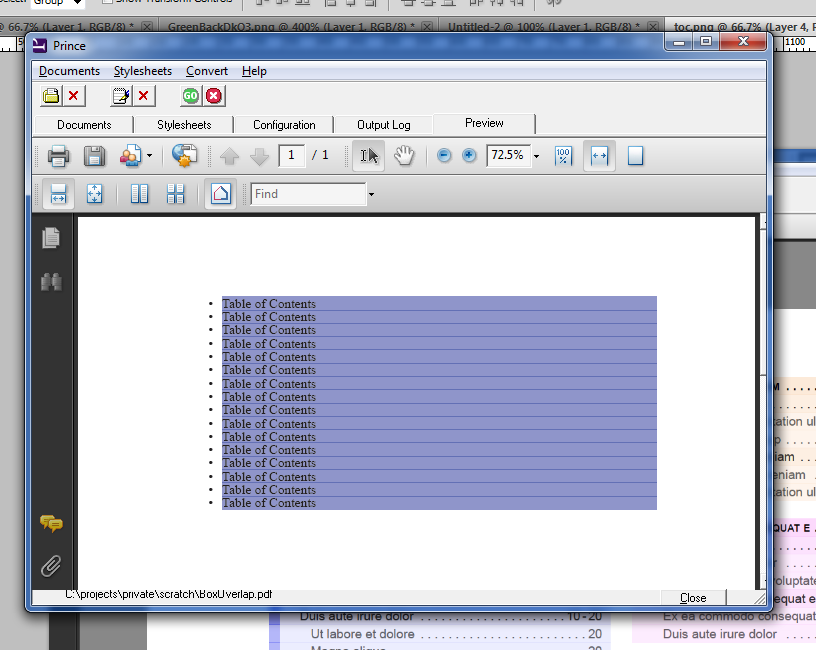Switch to the Output Log tab
The height and width of the screenshot is (650, 816).
[x=384, y=125]
